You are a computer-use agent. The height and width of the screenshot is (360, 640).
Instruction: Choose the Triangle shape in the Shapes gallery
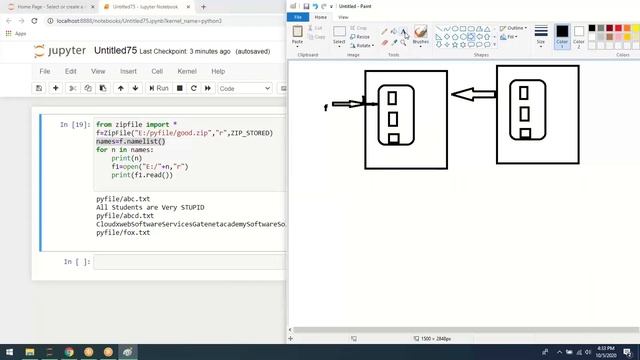487,29
